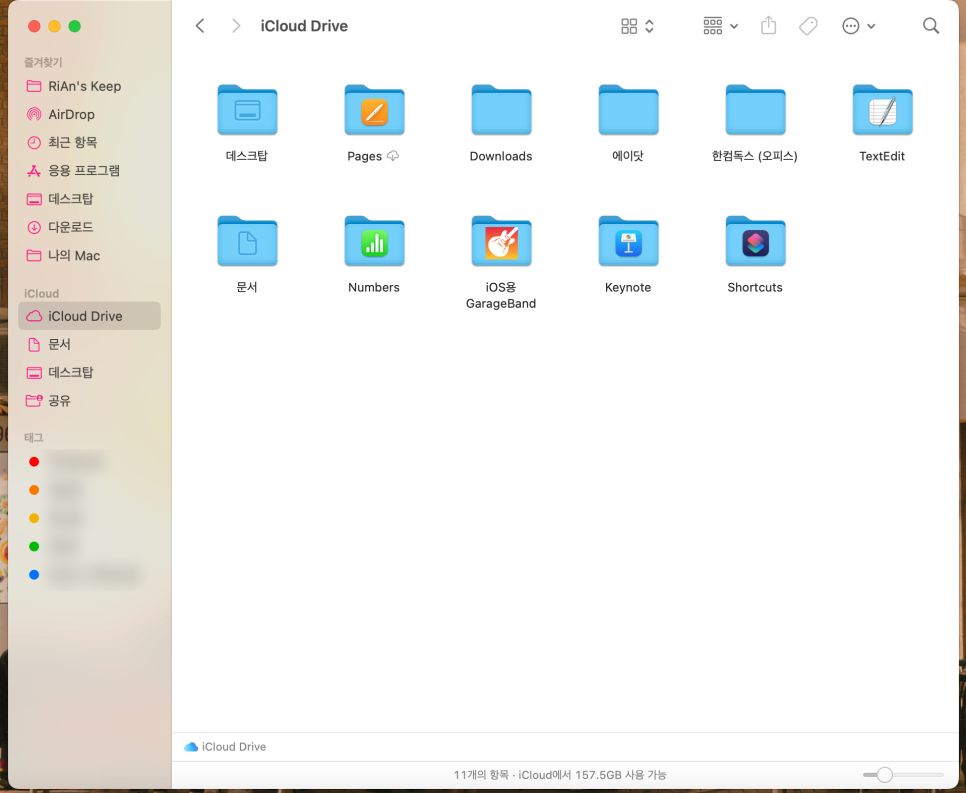The width and height of the screenshot is (966, 793).
Task: Select 데스크탑 under 즐겨찾기 in sidebar
Action: pyautogui.click(x=89, y=199)
